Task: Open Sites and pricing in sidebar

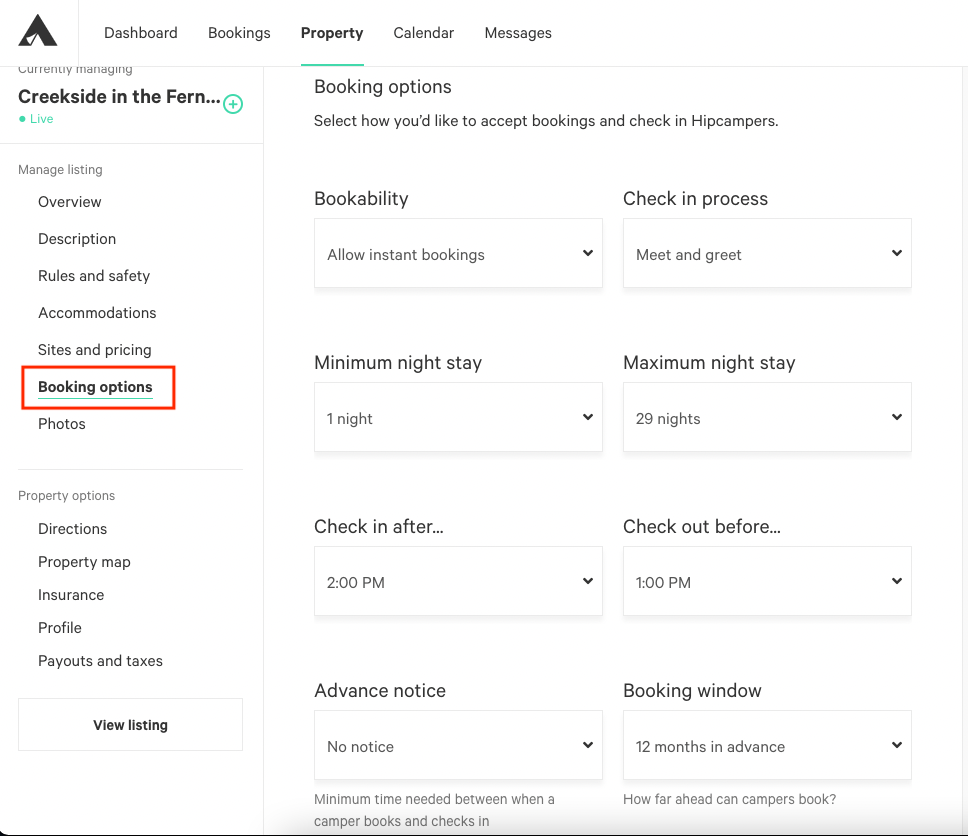Action: pyautogui.click(x=94, y=350)
